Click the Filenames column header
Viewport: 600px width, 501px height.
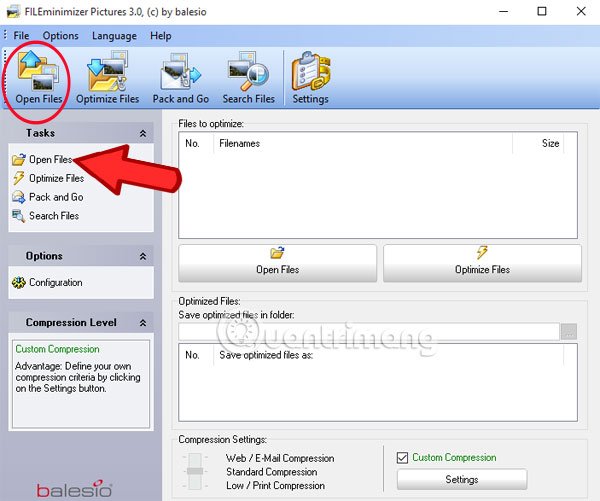[363, 144]
